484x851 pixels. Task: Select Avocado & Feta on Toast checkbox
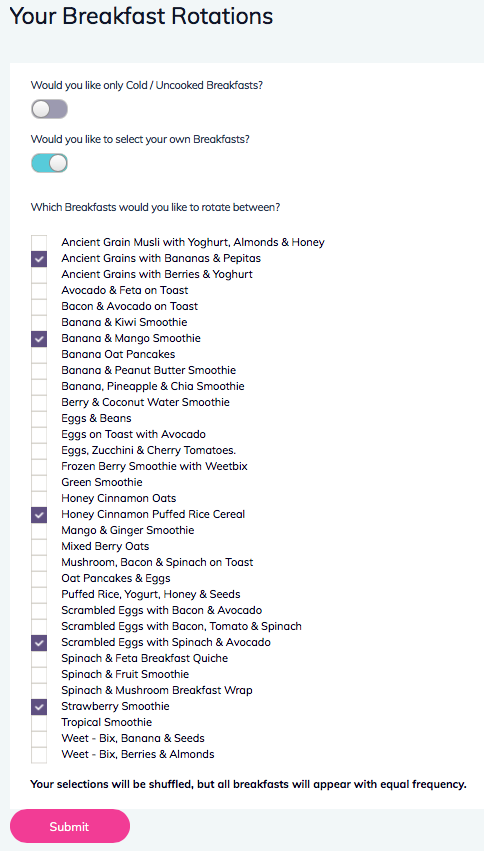39,291
